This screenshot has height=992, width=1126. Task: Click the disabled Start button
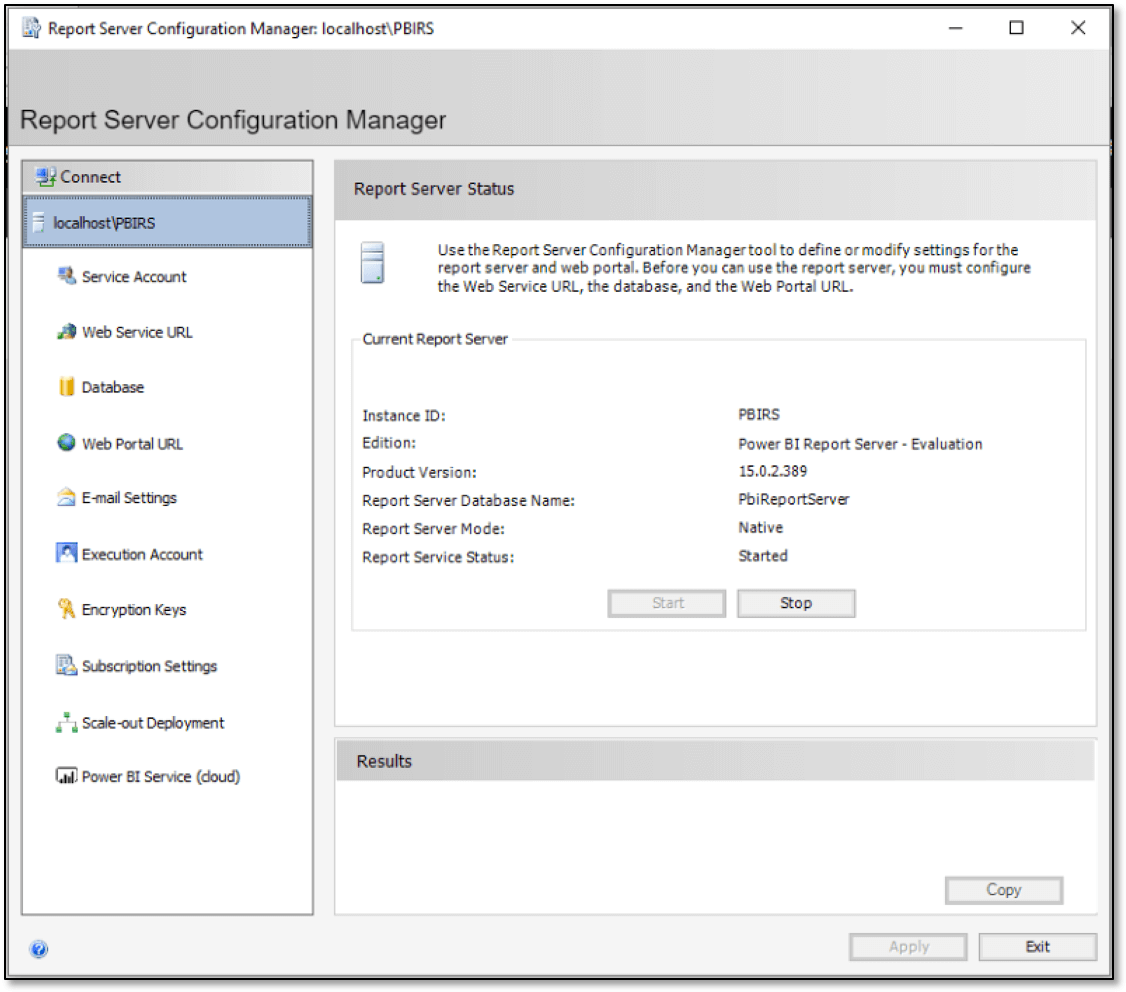click(666, 603)
